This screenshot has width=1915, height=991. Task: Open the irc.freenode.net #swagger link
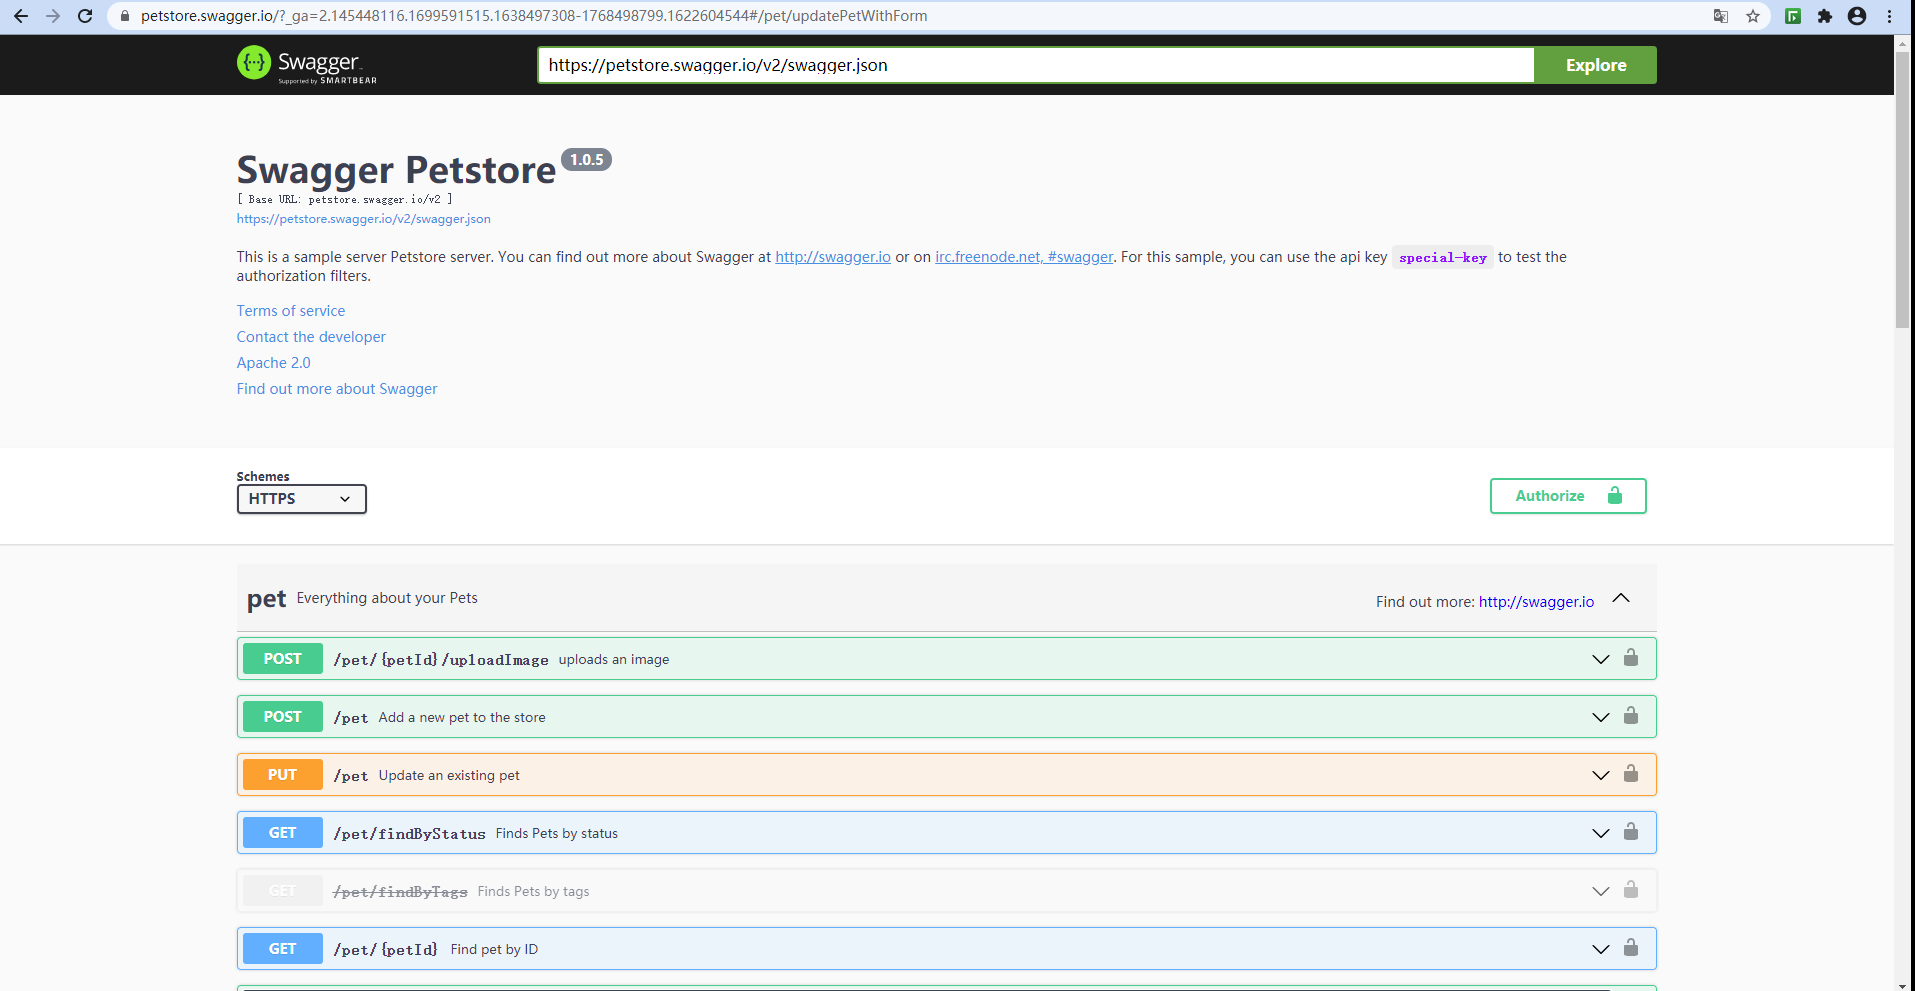tap(1024, 257)
